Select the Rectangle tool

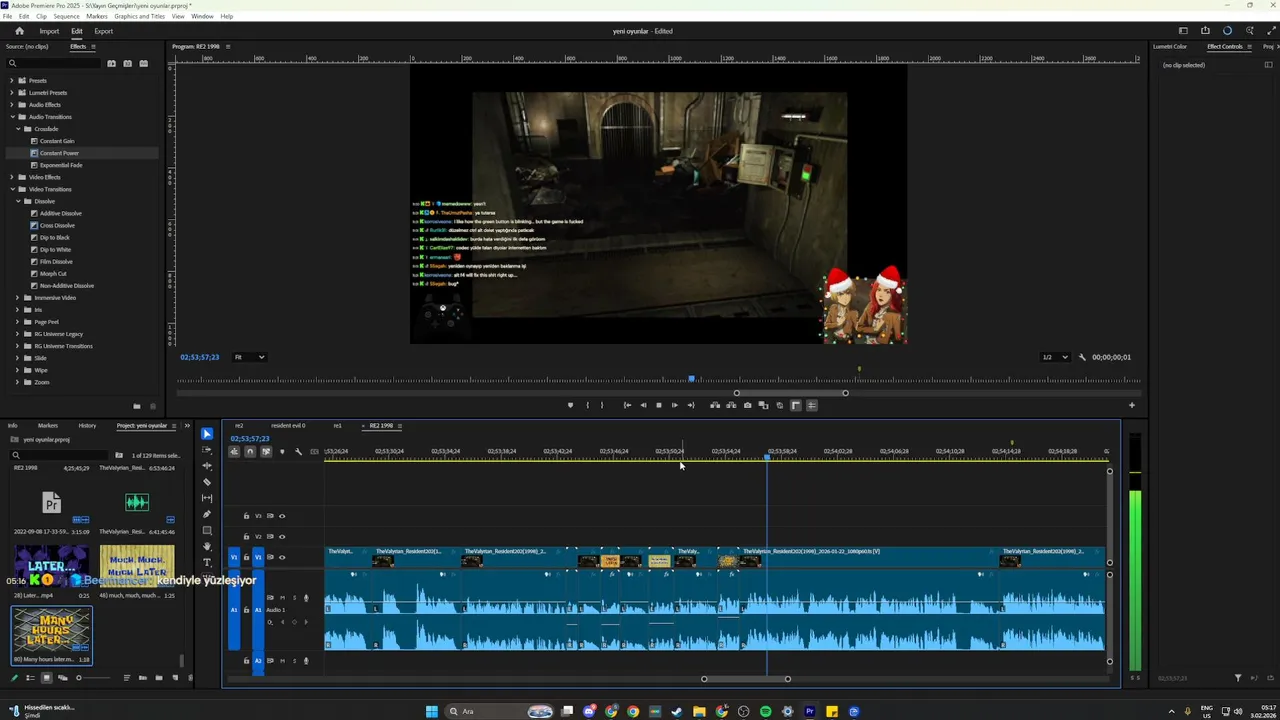[207, 530]
